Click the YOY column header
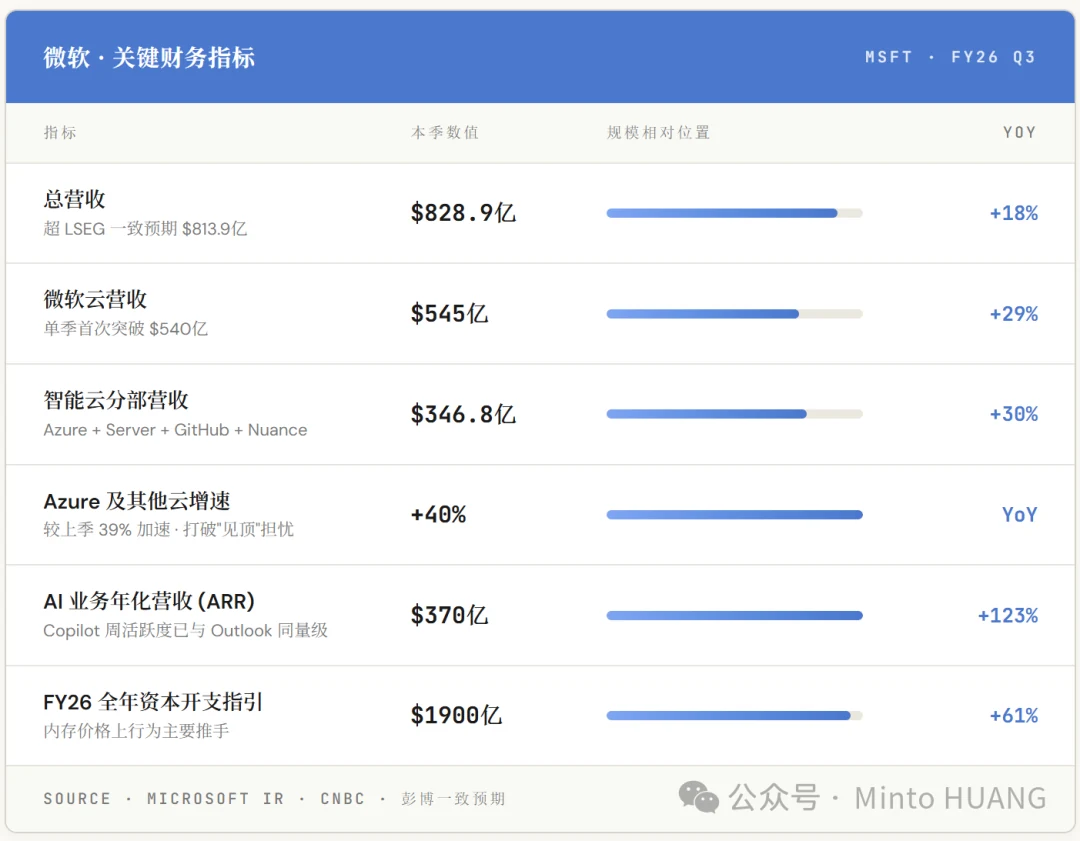1080x841 pixels. [x=1019, y=132]
